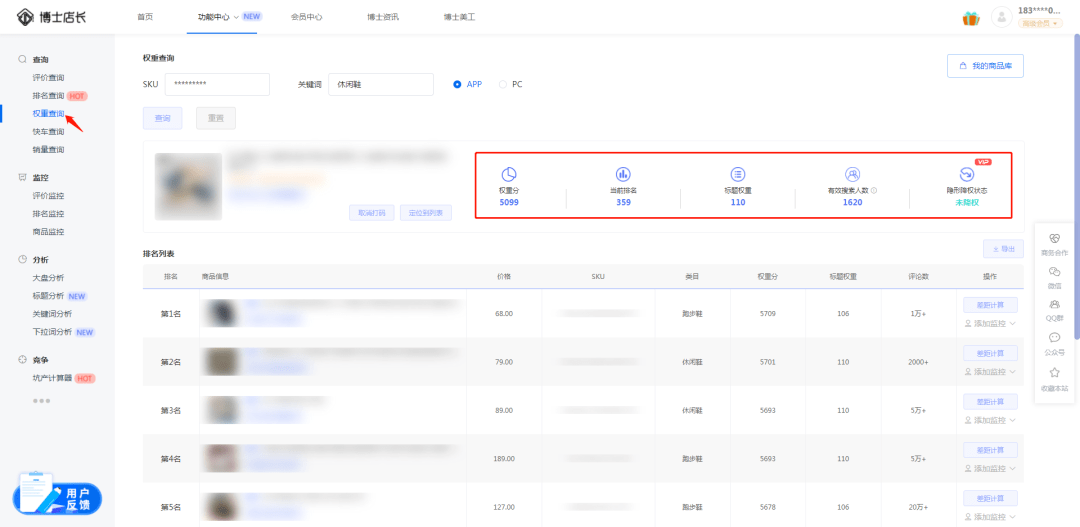
Task: Open the 博士美工 tab
Action: (x=459, y=17)
